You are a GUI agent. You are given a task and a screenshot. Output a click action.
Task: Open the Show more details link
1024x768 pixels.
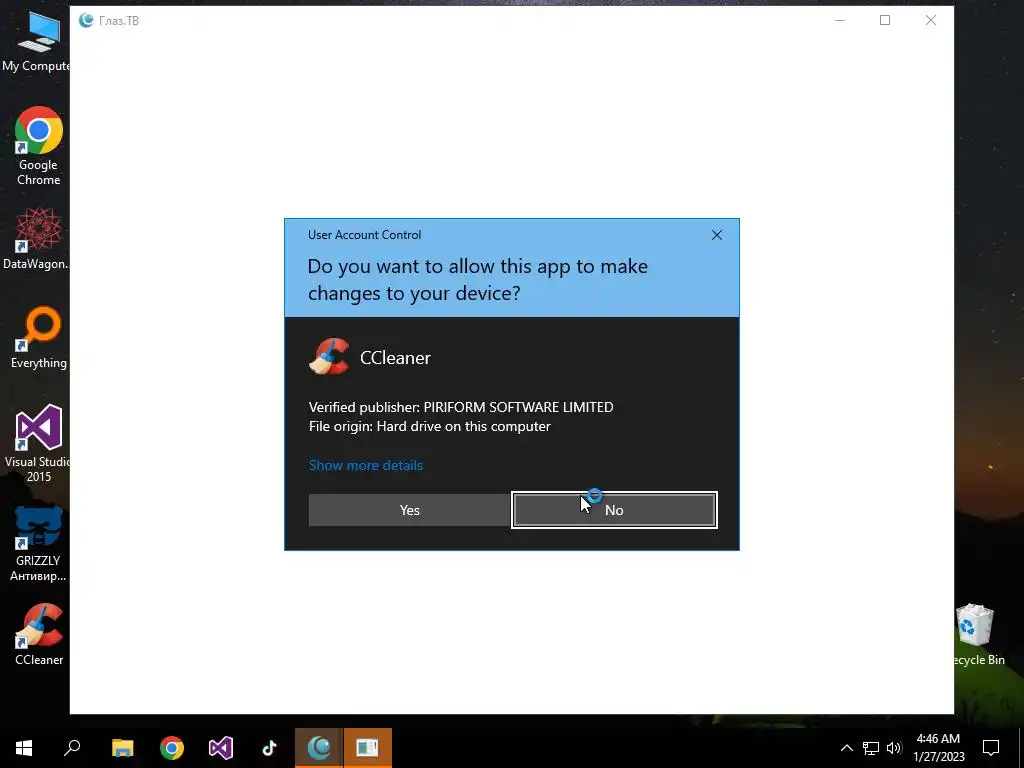pos(366,465)
